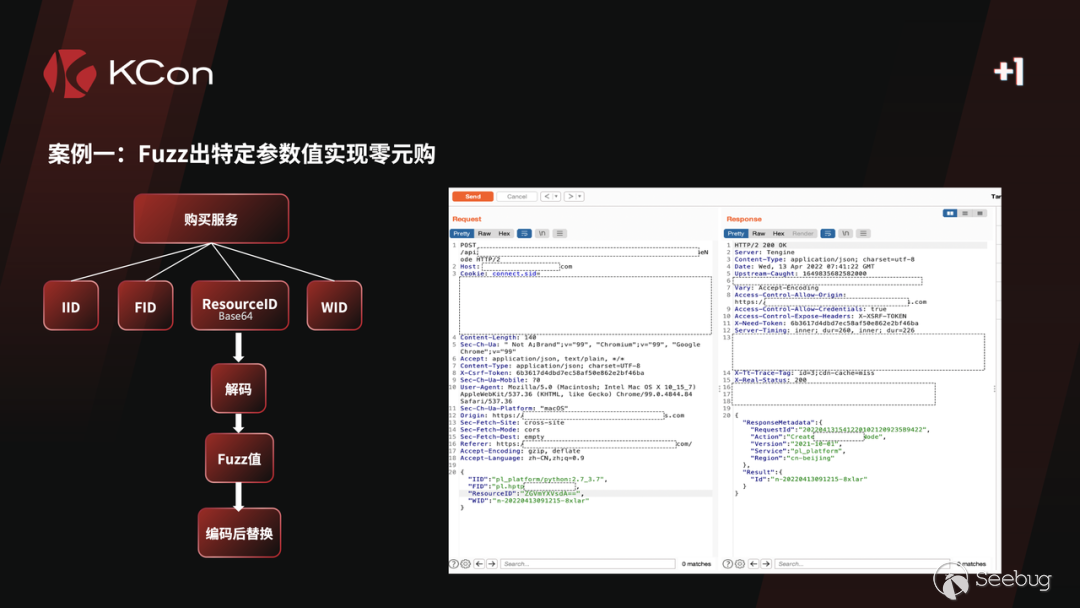1080x608 pixels.
Task: Switch to combined tabbed layout view
Action: point(980,213)
